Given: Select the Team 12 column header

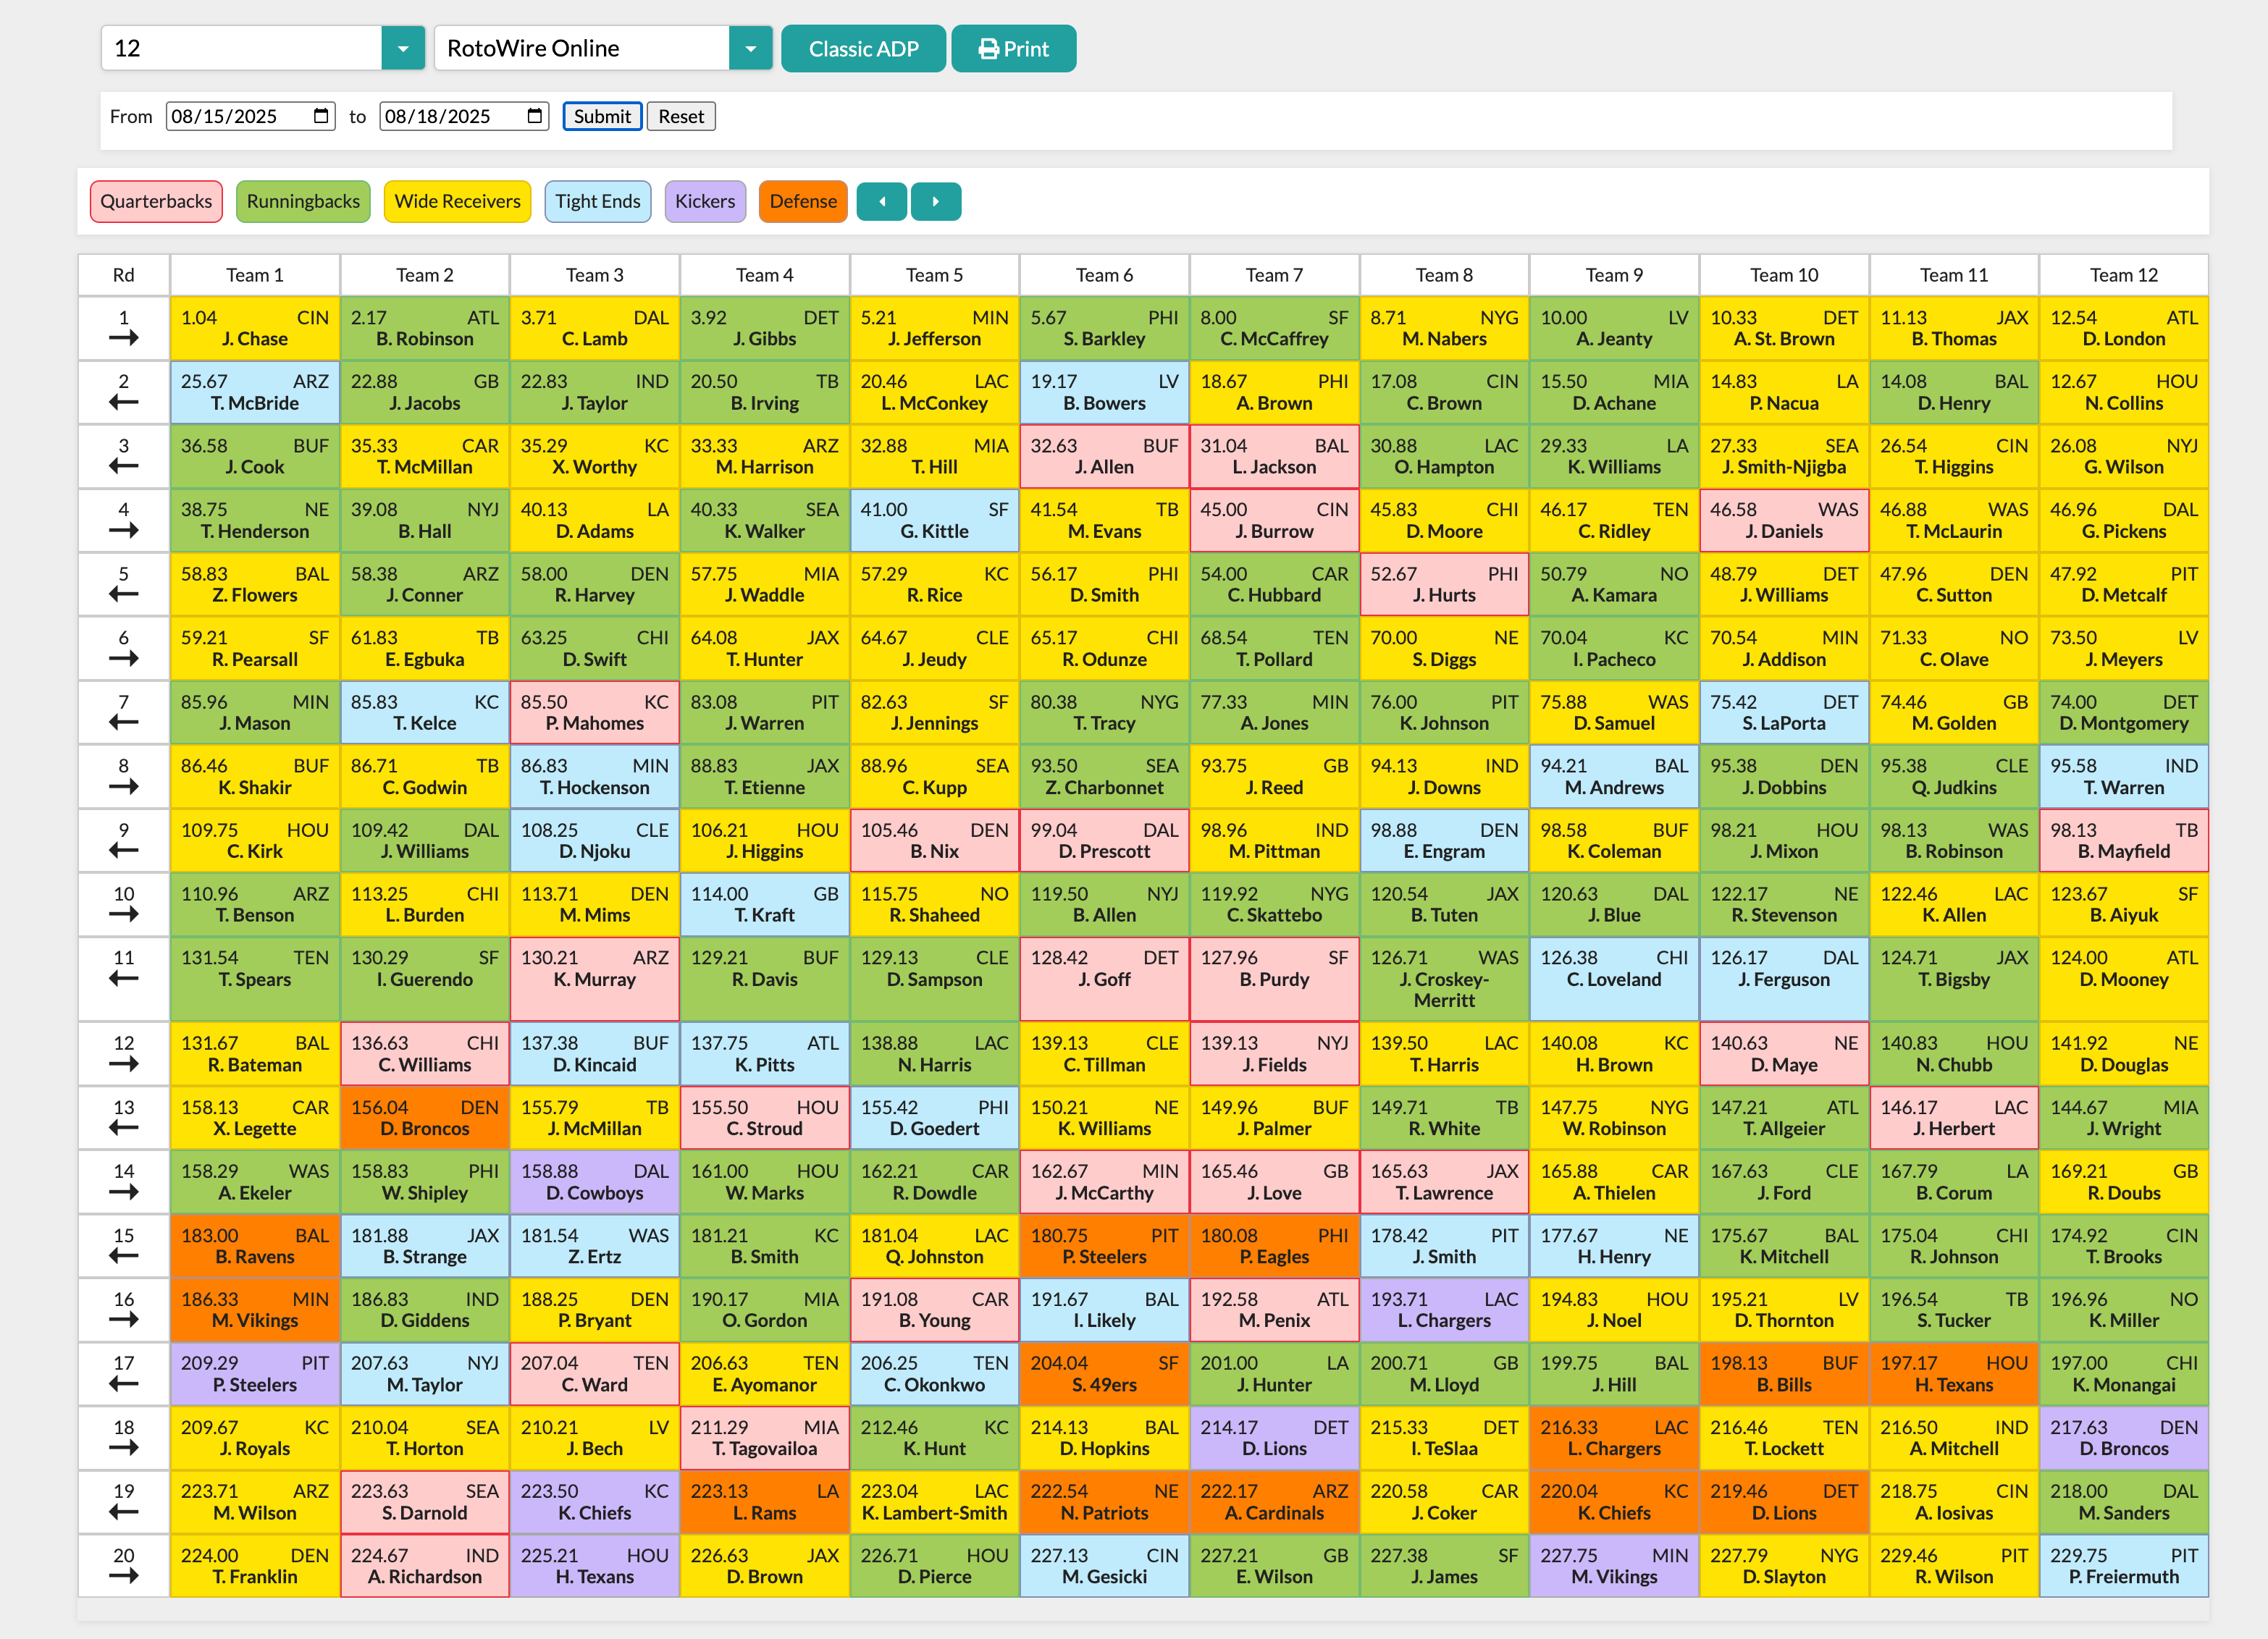Looking at the screenshot, I should [x=2123, y=275].
